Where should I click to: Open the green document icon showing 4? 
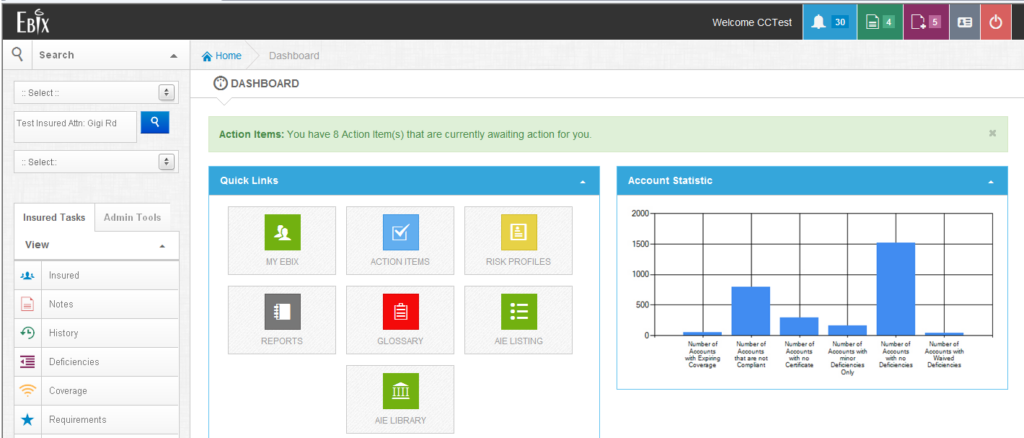click(x=880, y=22)
